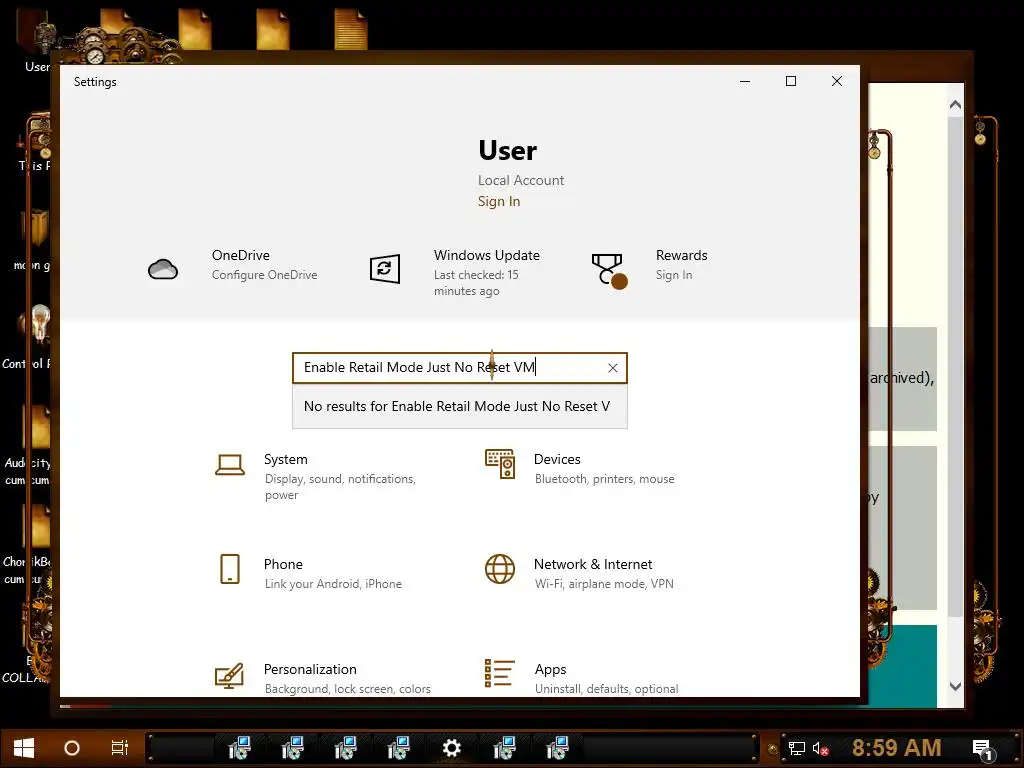Maximize the Settings window
This screenshot has width=1024, height=768.
click(x=791, y=81)
